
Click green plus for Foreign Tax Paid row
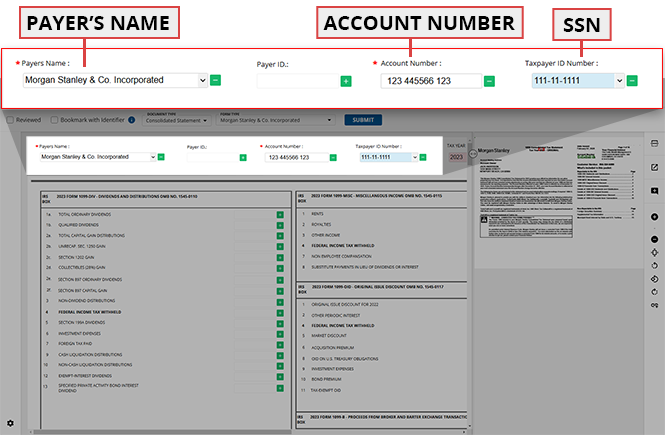[x=281, y=343]
